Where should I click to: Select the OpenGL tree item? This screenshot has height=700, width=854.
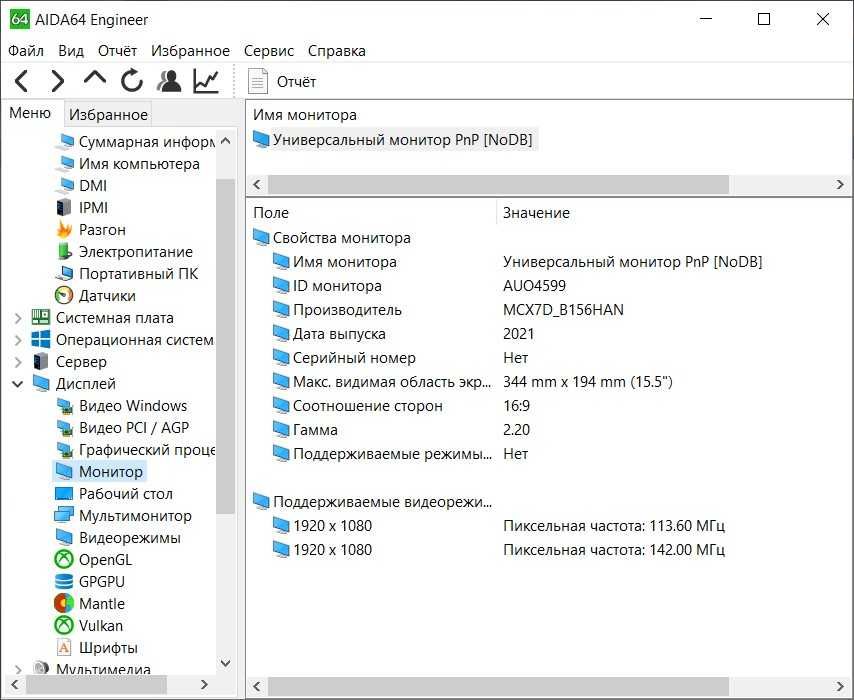point(94,559)
